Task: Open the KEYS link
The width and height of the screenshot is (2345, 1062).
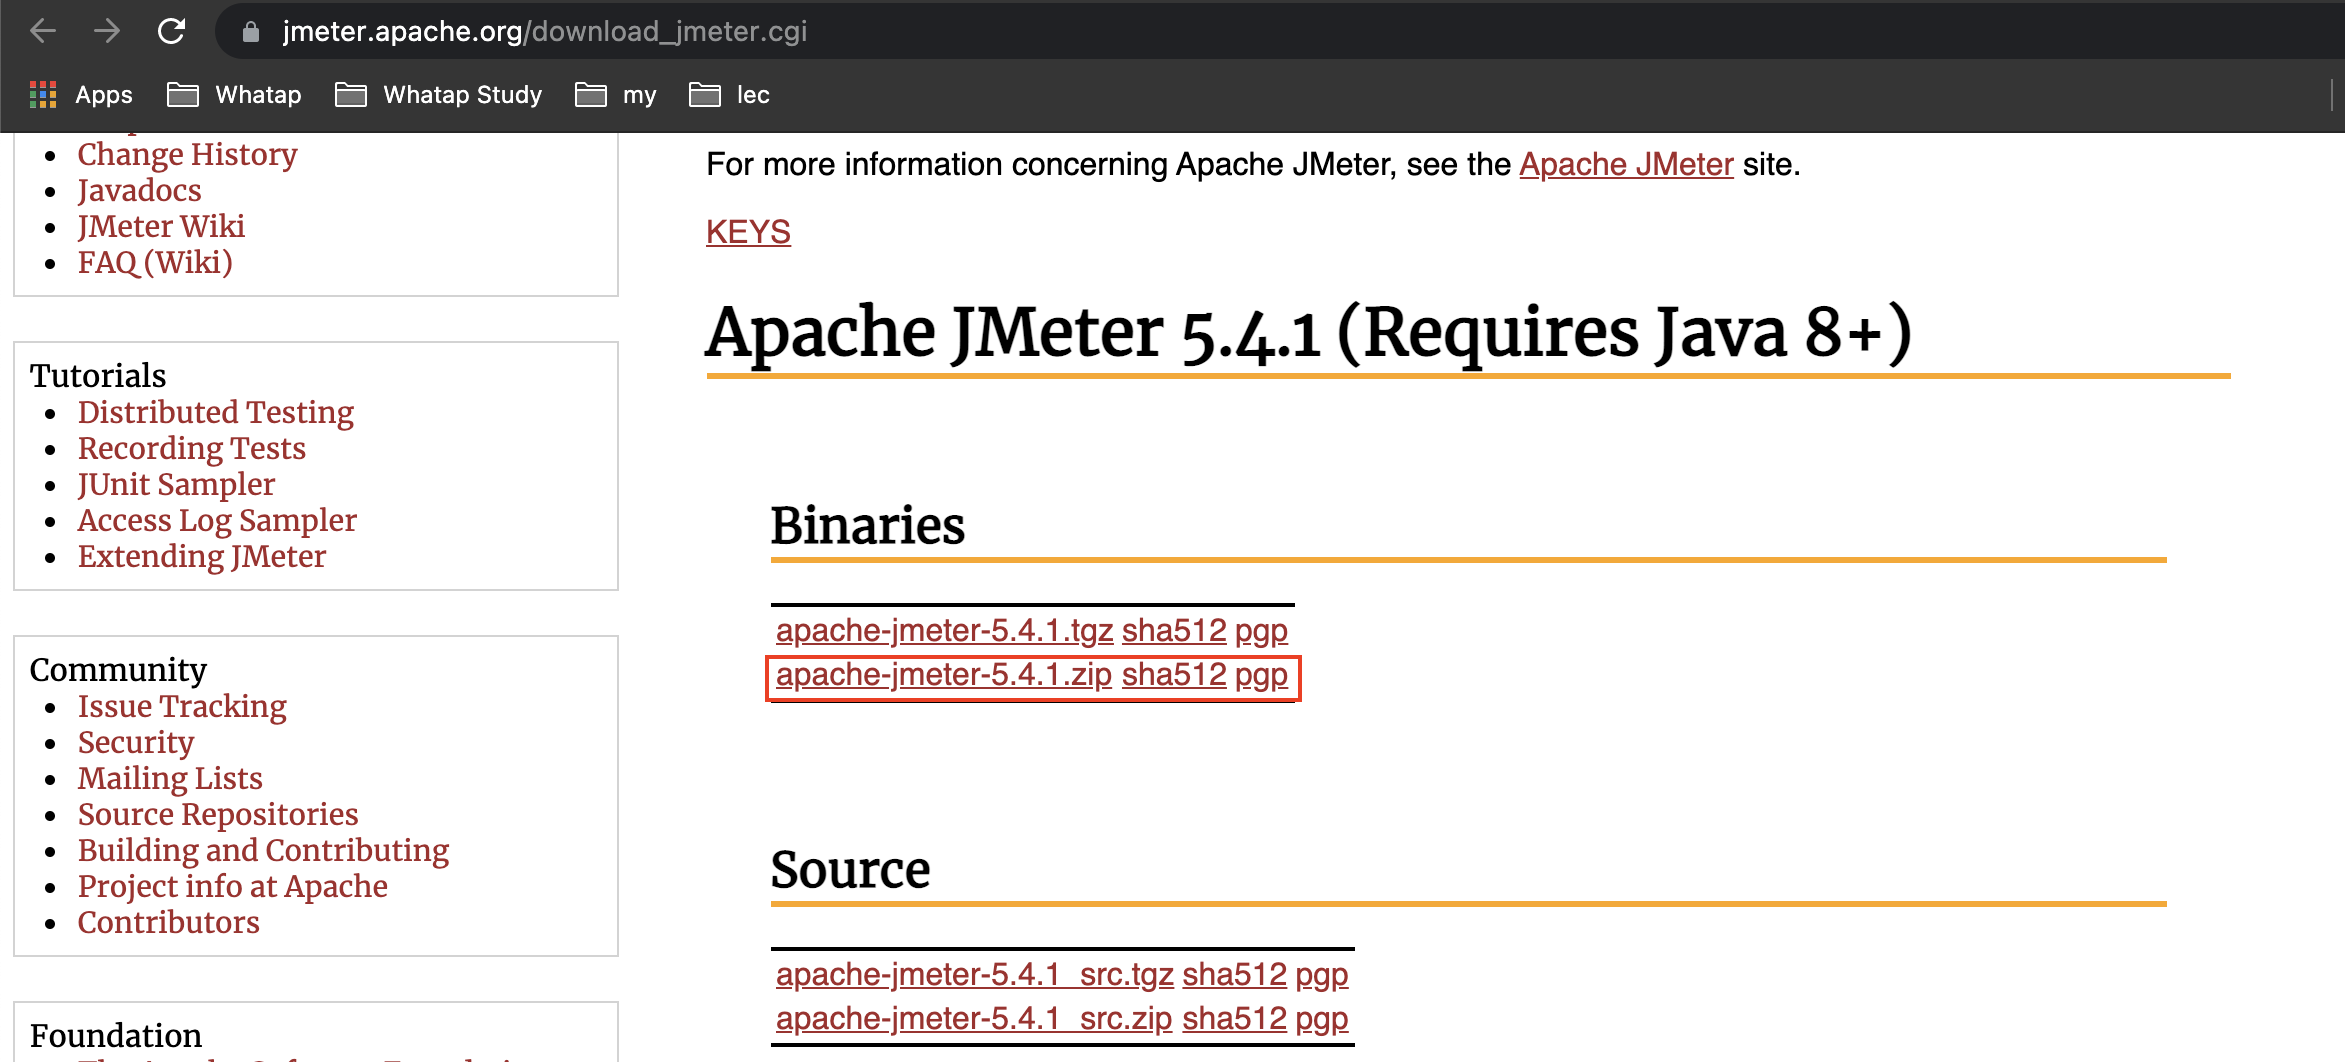Action: pos(748,232)
